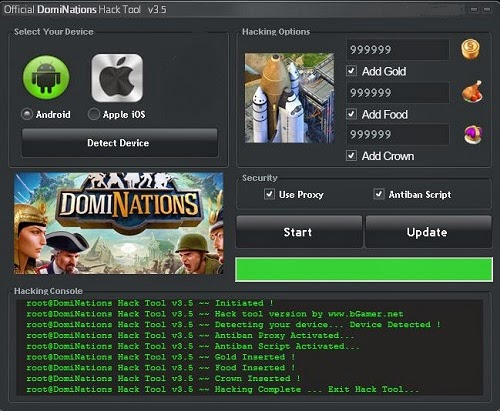Disable the Use Proxy checkbox

(x=269, y=194)
